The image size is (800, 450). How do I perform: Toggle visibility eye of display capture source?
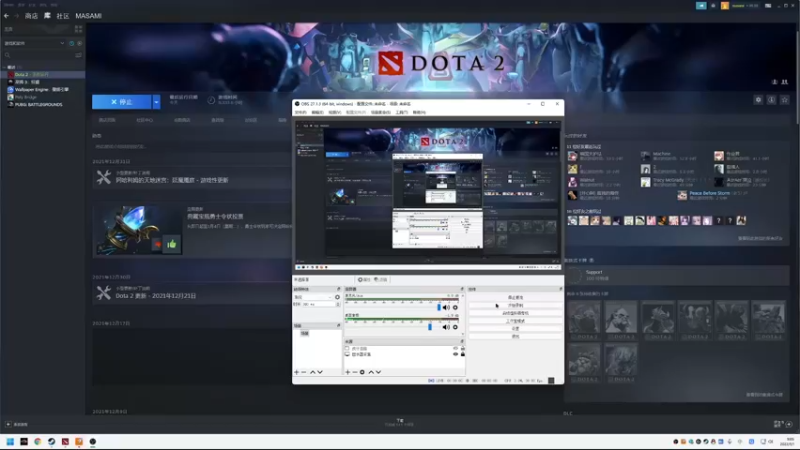pos(456,354)
